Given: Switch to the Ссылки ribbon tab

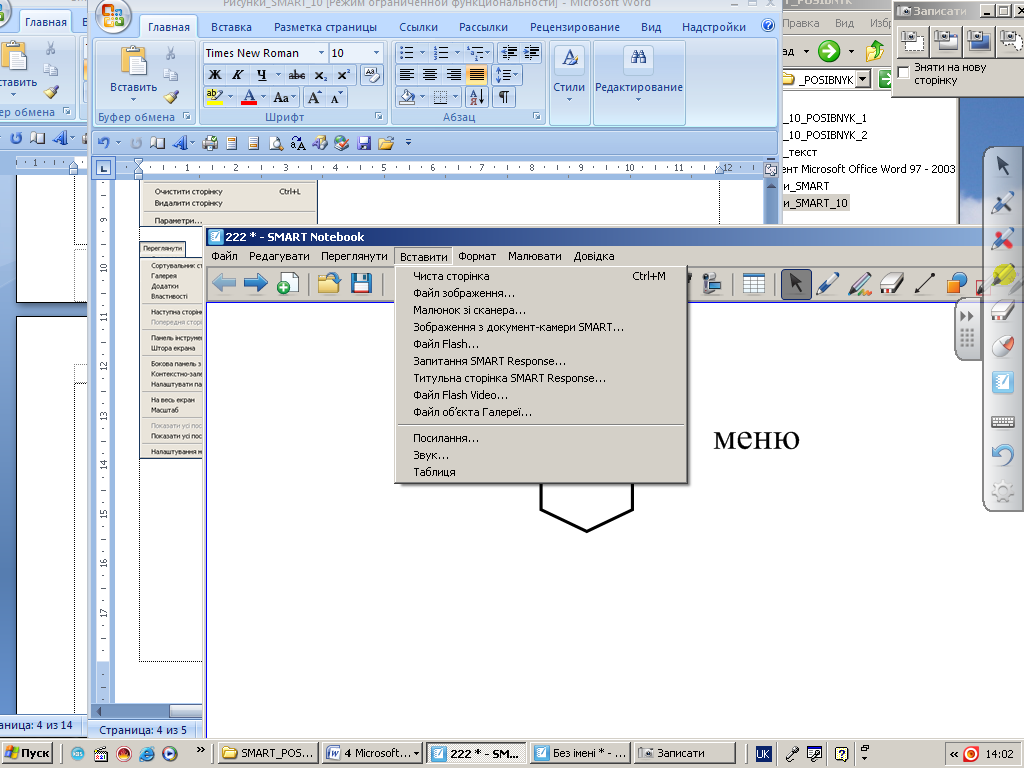Looking at the screenshot, I should [418, 27].
